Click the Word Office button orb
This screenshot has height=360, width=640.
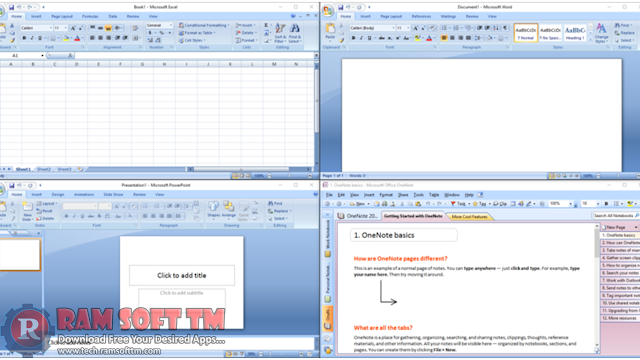tap(328, 11)
